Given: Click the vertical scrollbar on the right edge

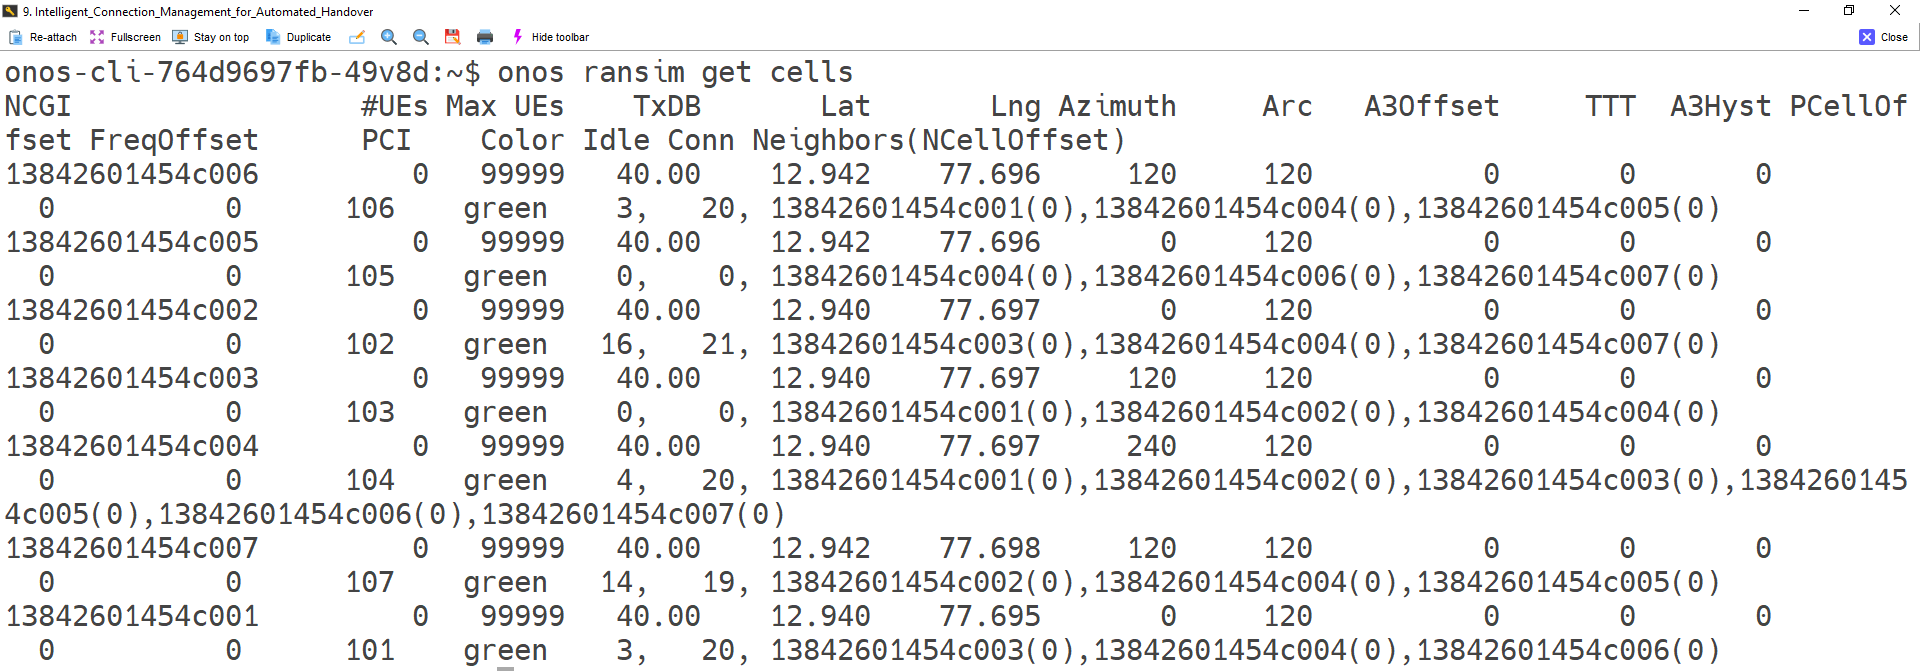Looking at the screenshot, I should (1915, 350).
